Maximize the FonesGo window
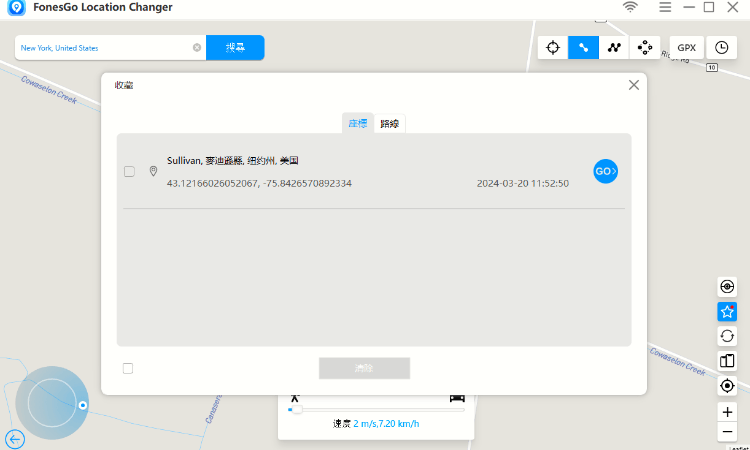Image resolution: width=750 pixels, height=450 pixels. (x=709, y=7)
